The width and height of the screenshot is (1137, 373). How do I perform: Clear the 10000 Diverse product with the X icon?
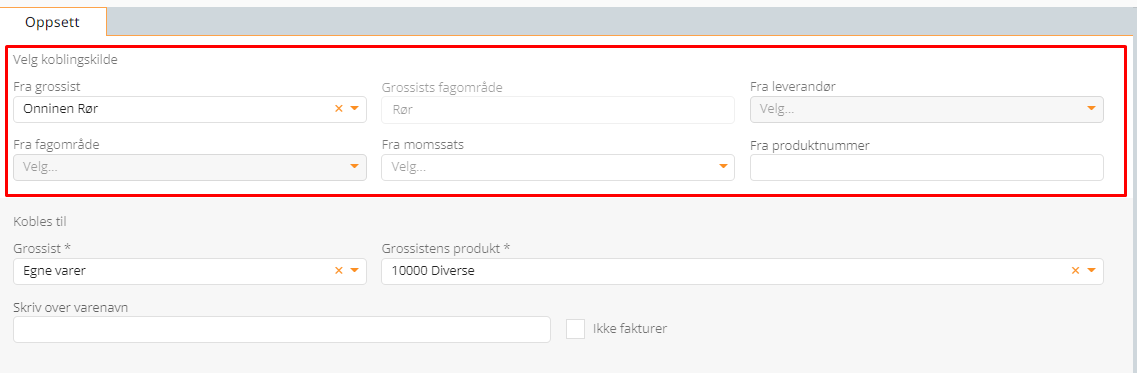(1075, 271)
